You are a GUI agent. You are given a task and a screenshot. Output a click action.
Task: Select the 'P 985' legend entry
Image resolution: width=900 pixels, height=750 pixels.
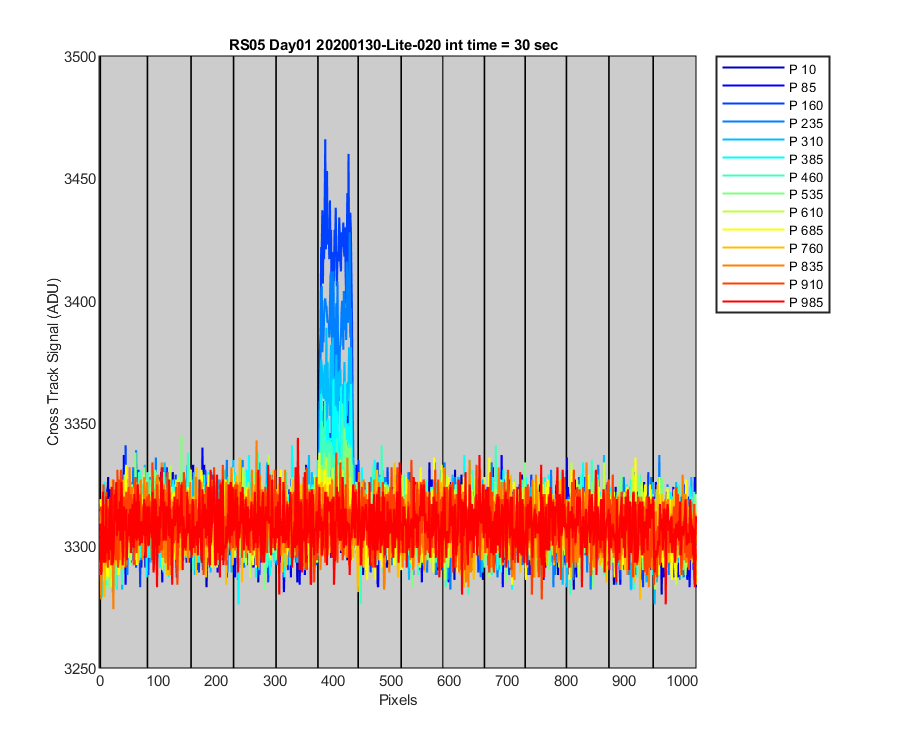tap(773, 302)
